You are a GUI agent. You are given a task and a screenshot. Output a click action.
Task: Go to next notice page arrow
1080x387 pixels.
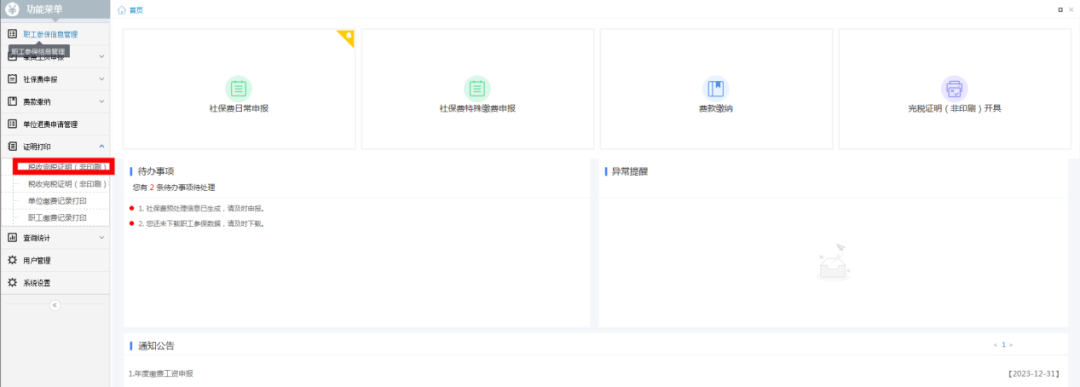point(1011,344)
